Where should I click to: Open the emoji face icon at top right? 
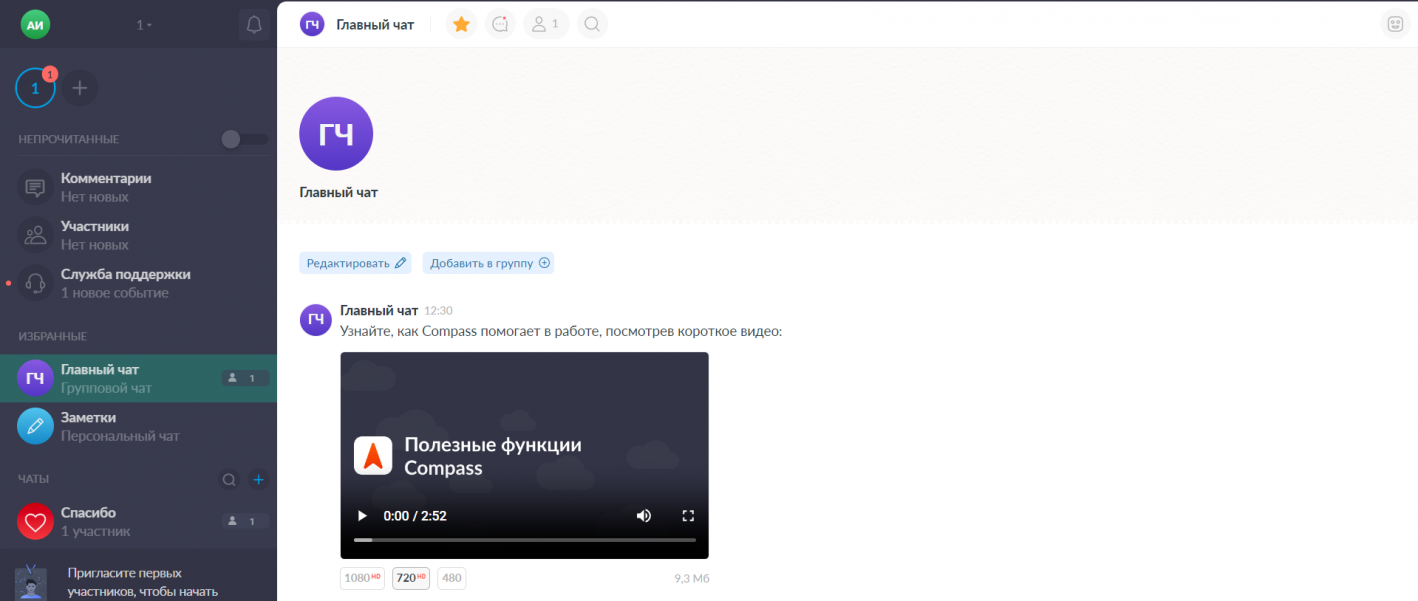coord(1395,24)
